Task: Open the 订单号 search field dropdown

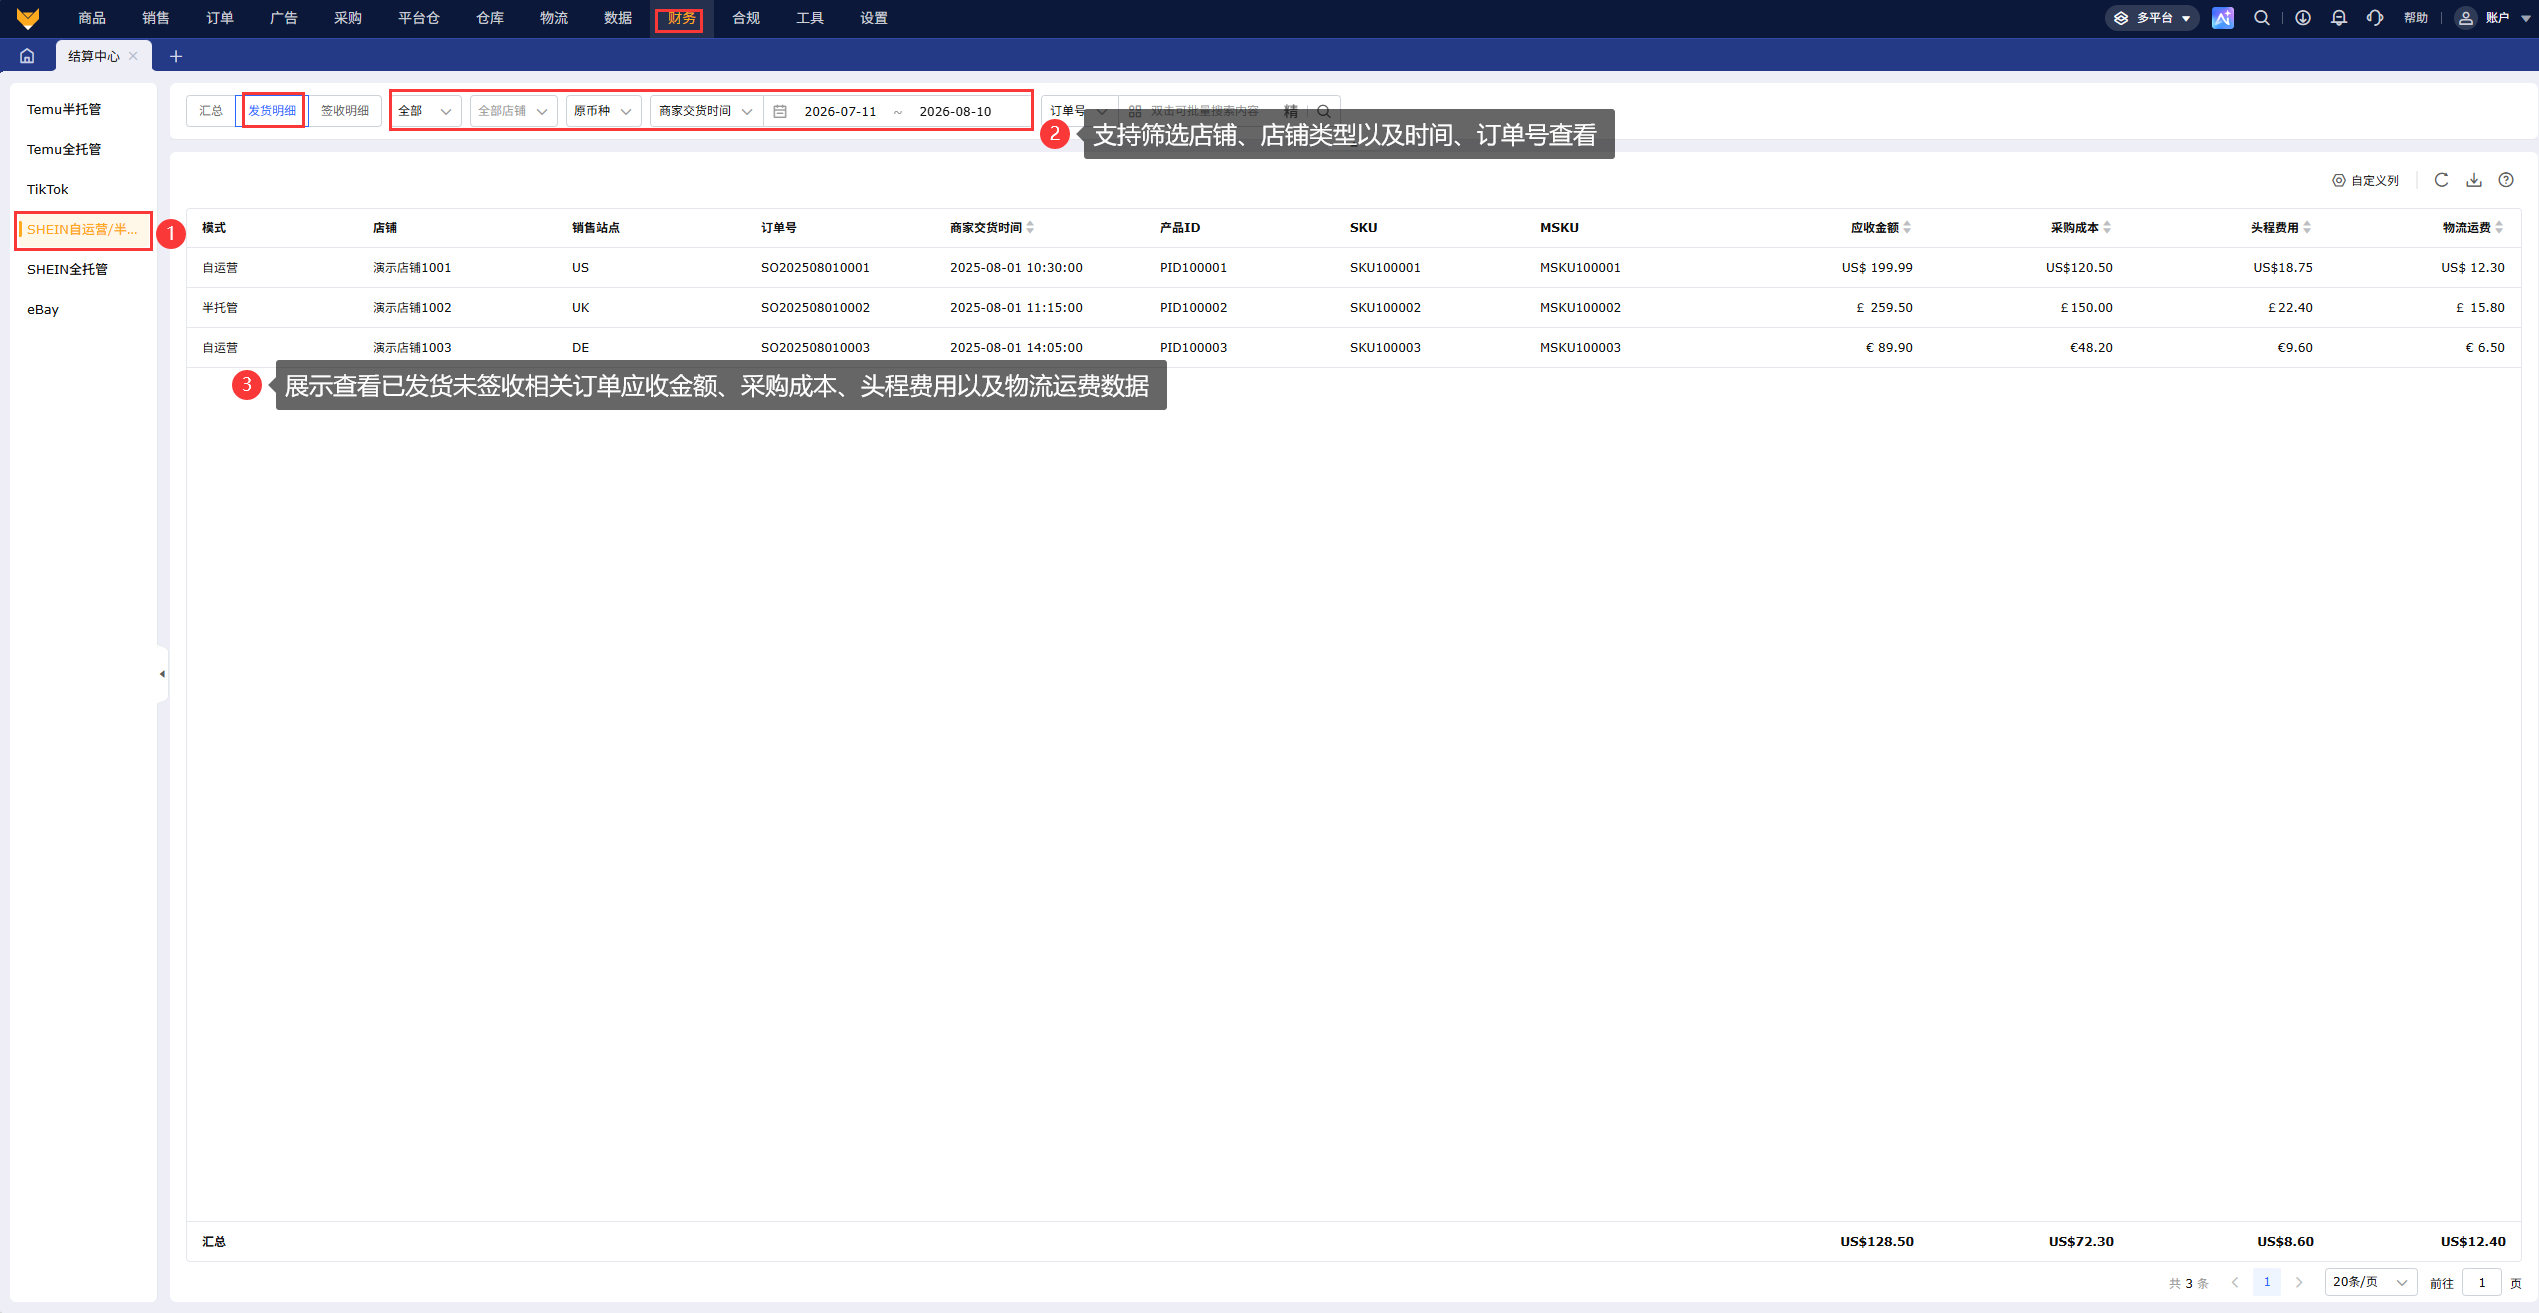Action: pos(1078,111)
